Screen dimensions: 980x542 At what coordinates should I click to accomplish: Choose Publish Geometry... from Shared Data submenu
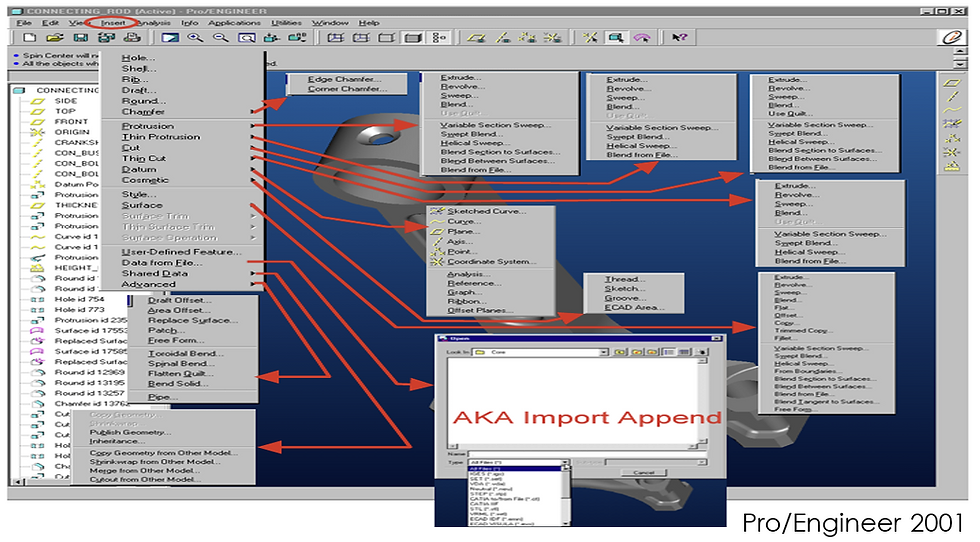tap(130, 432)
